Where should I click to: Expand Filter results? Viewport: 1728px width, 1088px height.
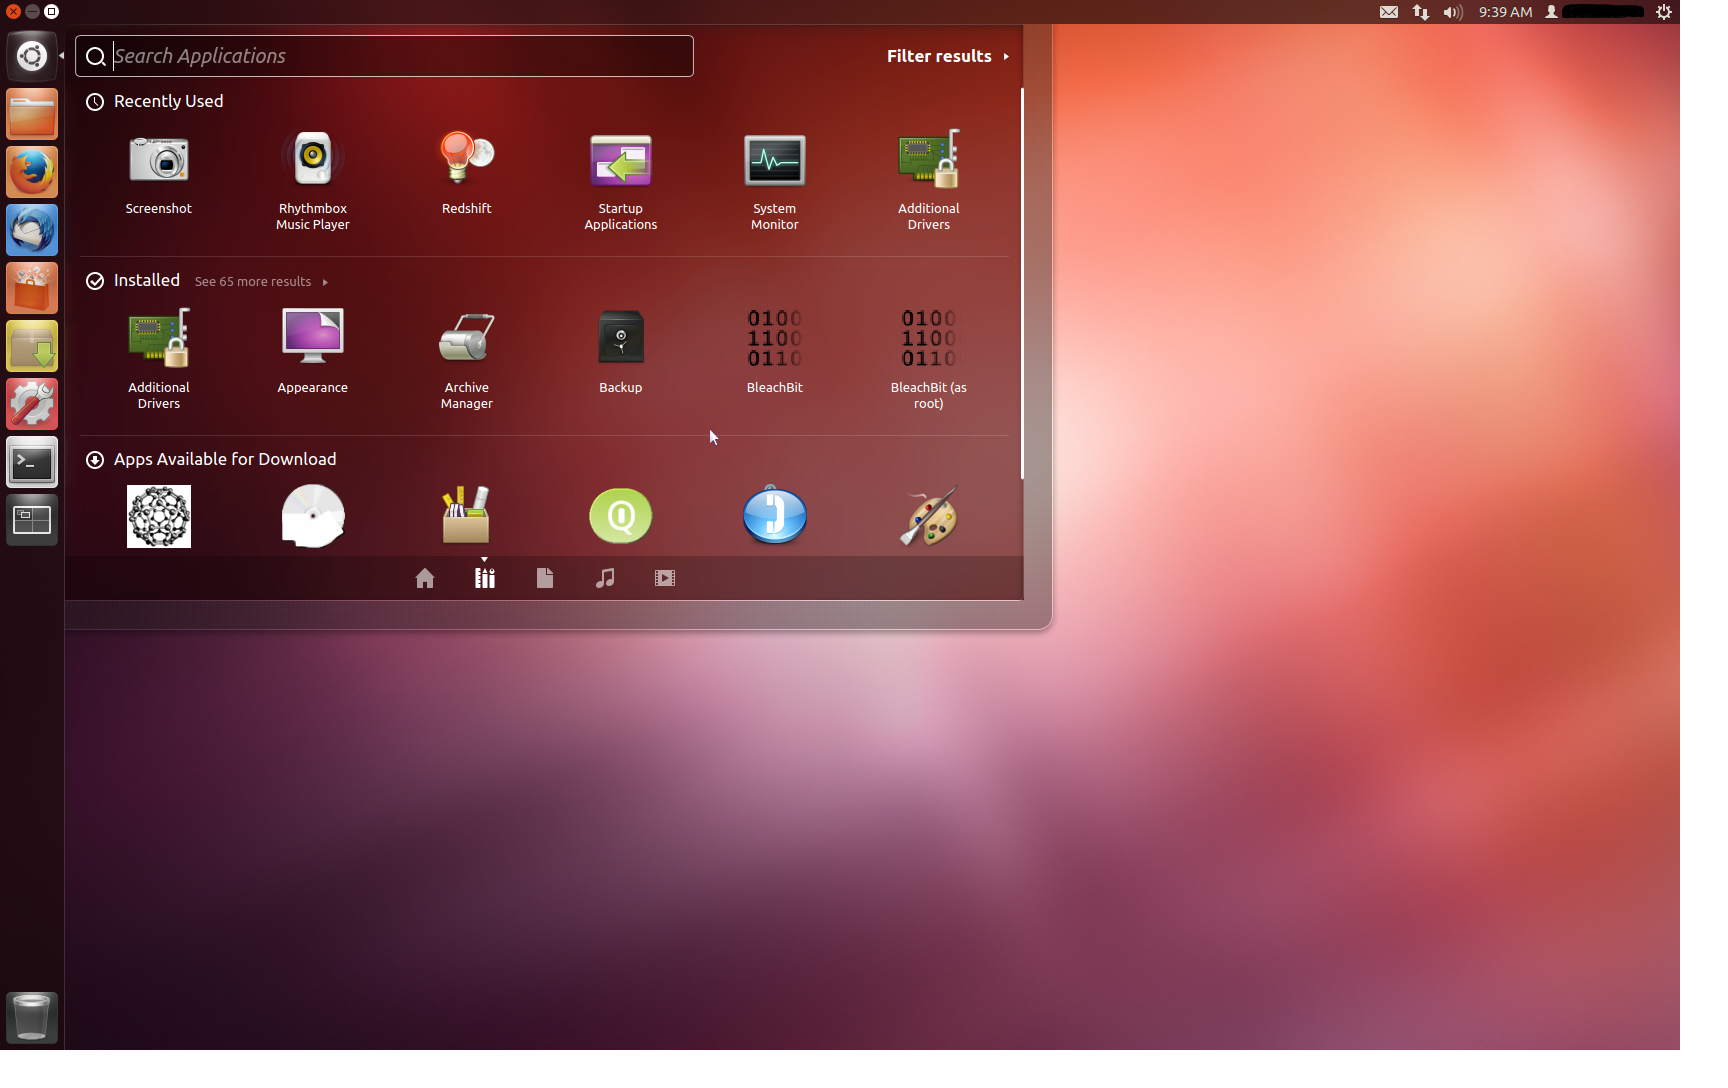click(x=948, y=56)
